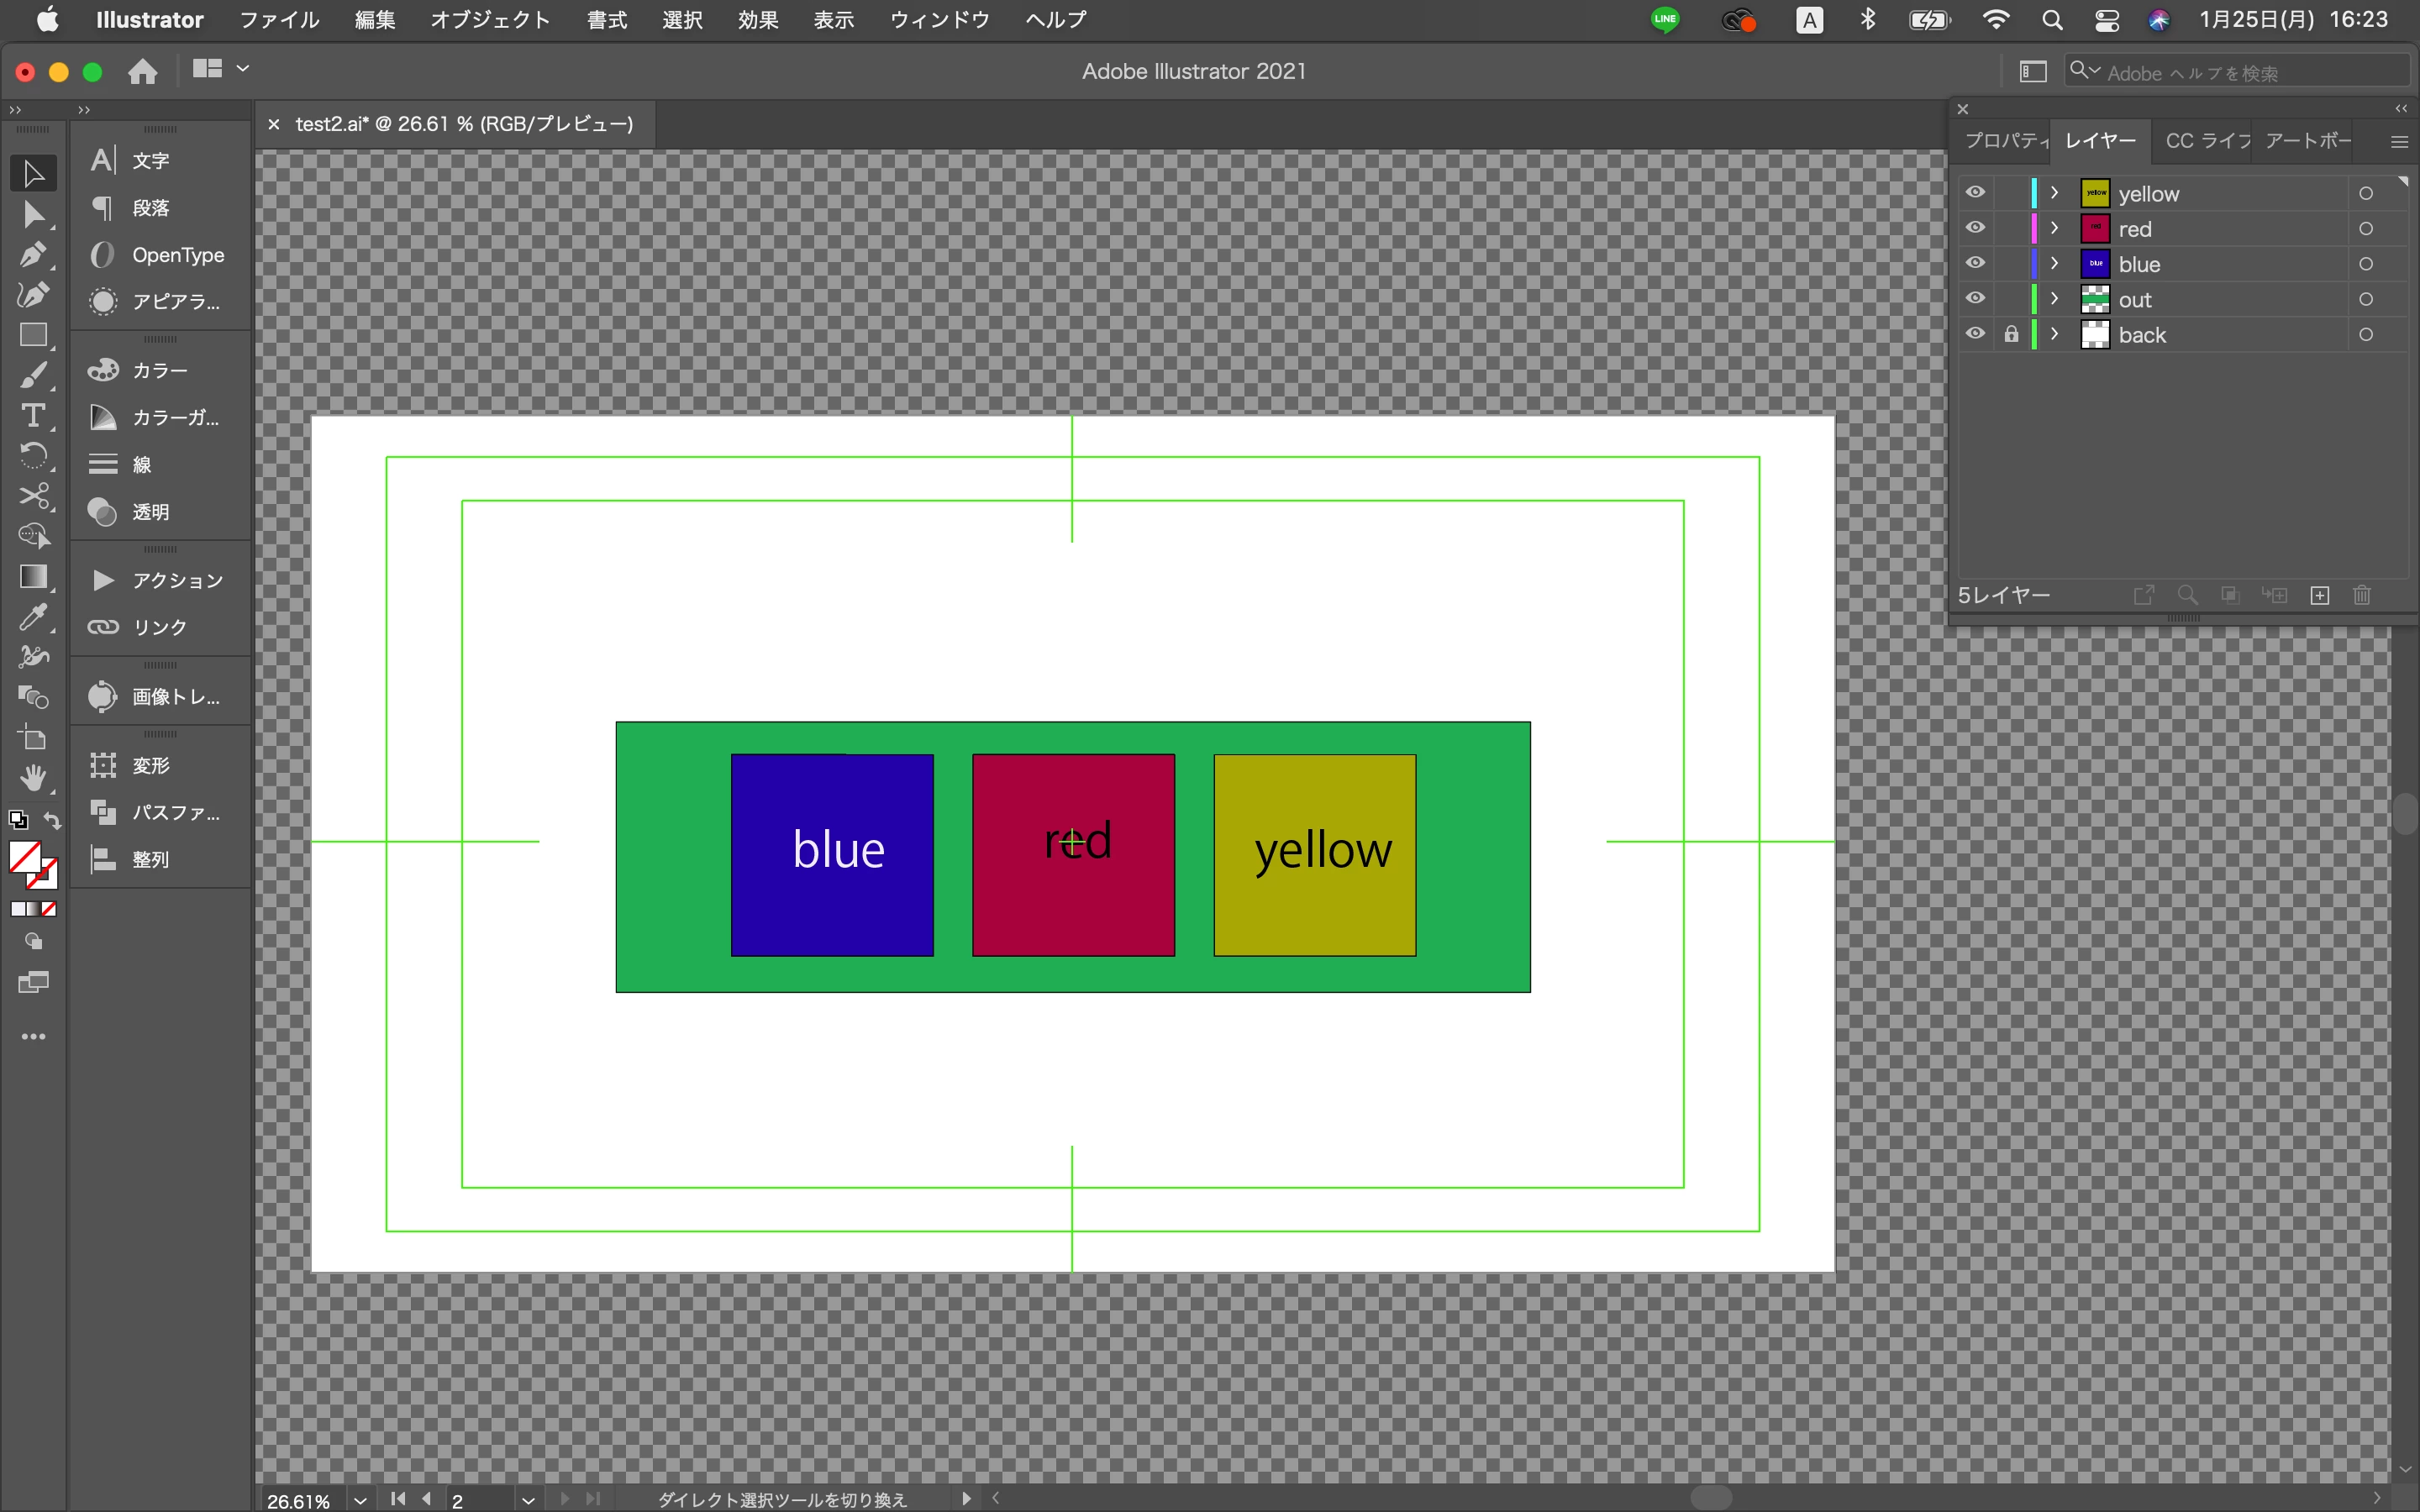This screenshot has height=1512, width=2420.
Task: Open the オブジェクト menu
Action: click(490, 20)
